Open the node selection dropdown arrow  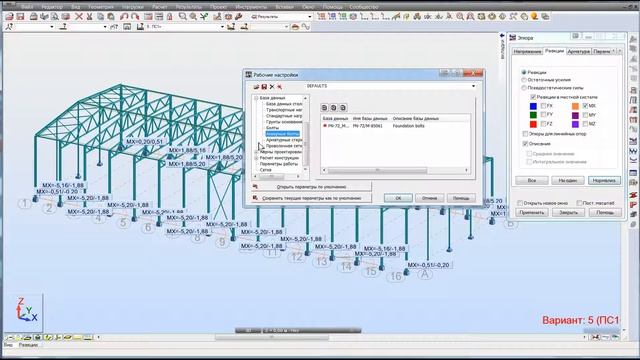pyautogui.click(x=51, y=27)
